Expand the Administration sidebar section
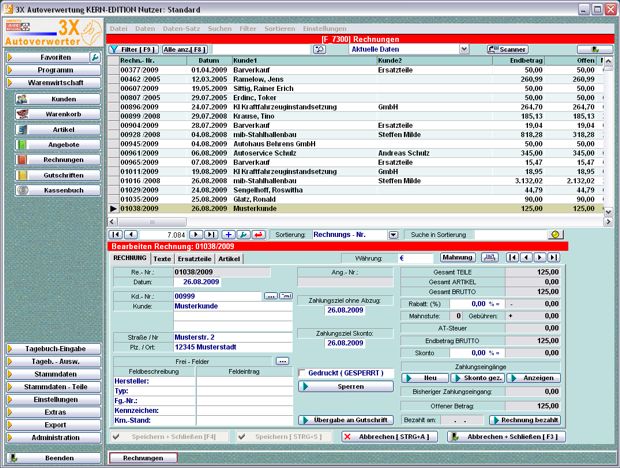This screenshot has height=468, width=620. pos(53,437)
